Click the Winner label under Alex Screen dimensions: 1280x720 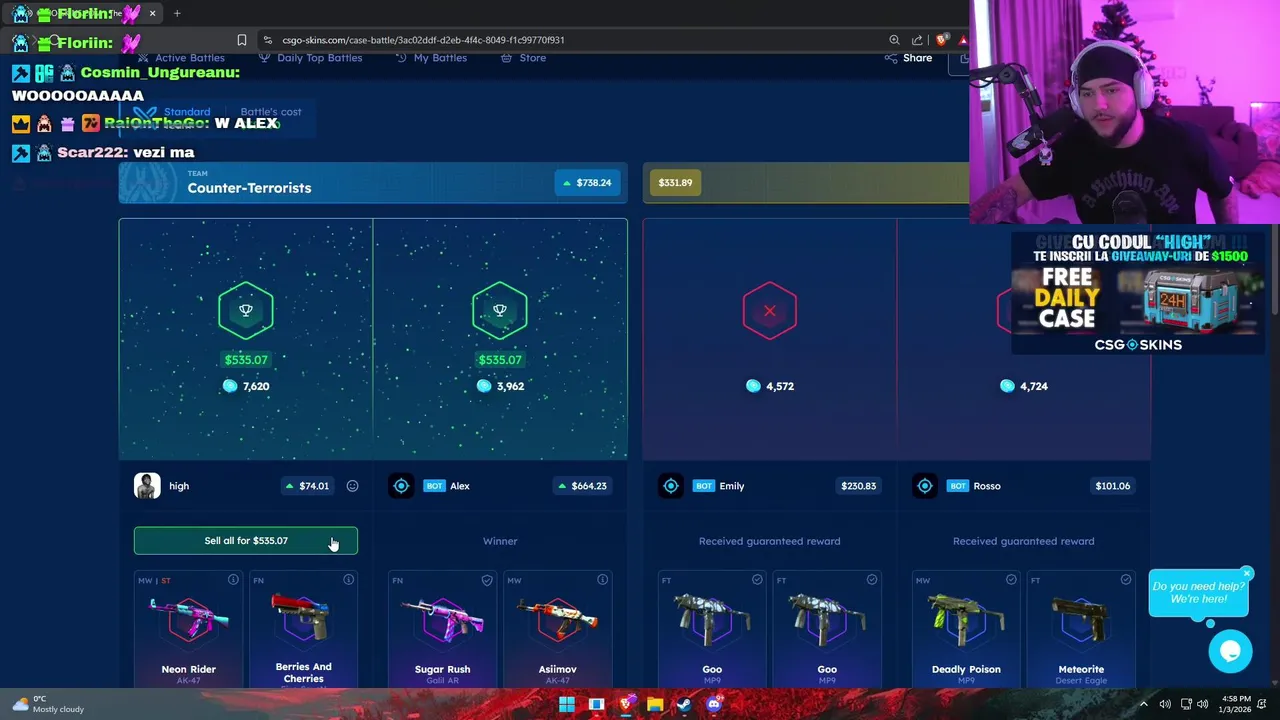point(500,541)
